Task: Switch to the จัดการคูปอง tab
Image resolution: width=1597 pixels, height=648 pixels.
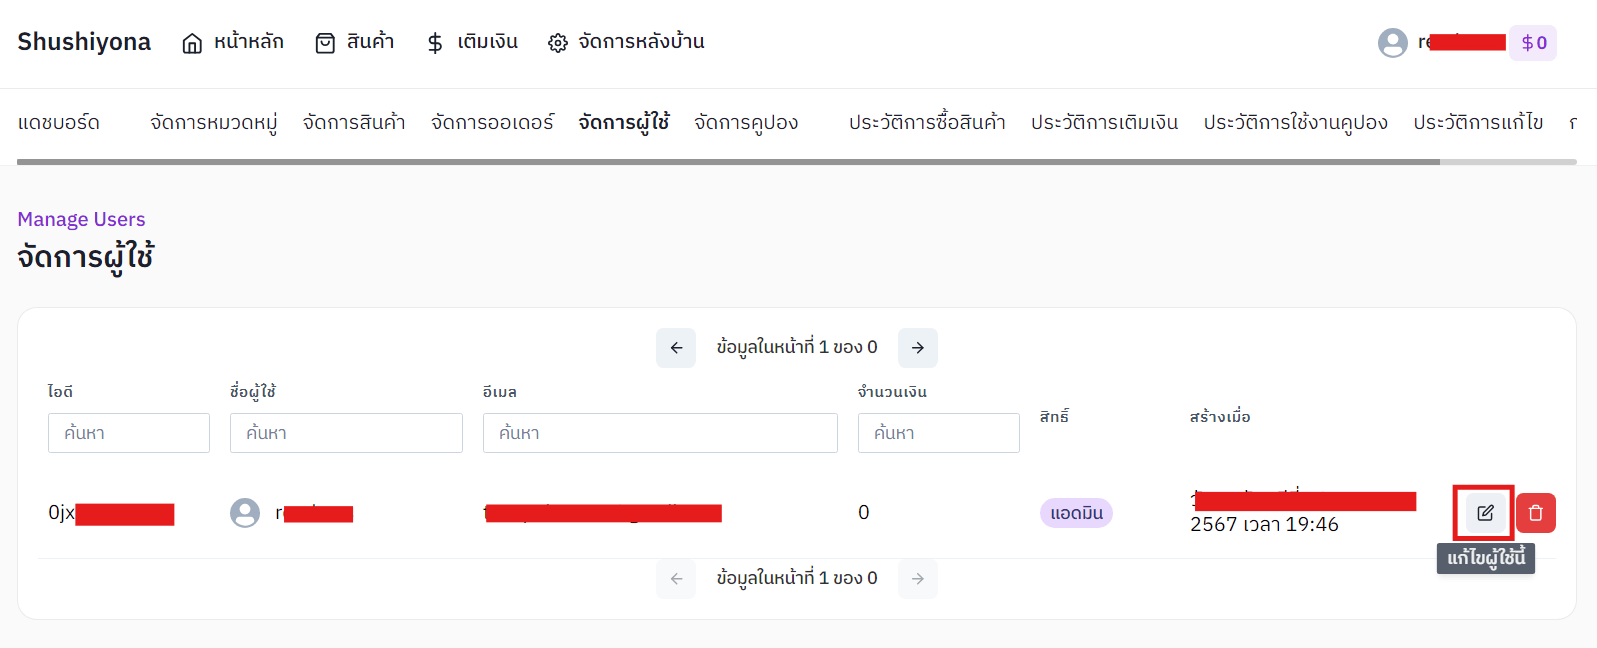Action: click(x=746, y=122)
